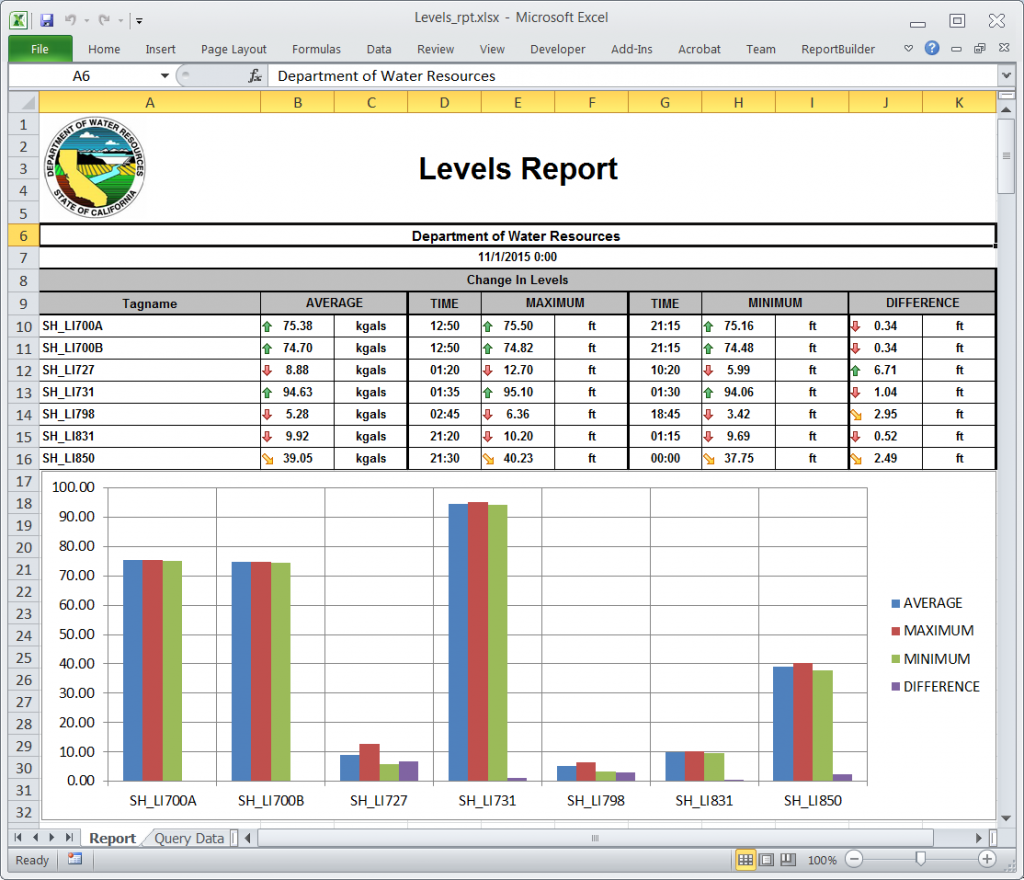Screen dimensions: 1024x880
Task: Click the 100% zoom level button
Action: (820, 860)
